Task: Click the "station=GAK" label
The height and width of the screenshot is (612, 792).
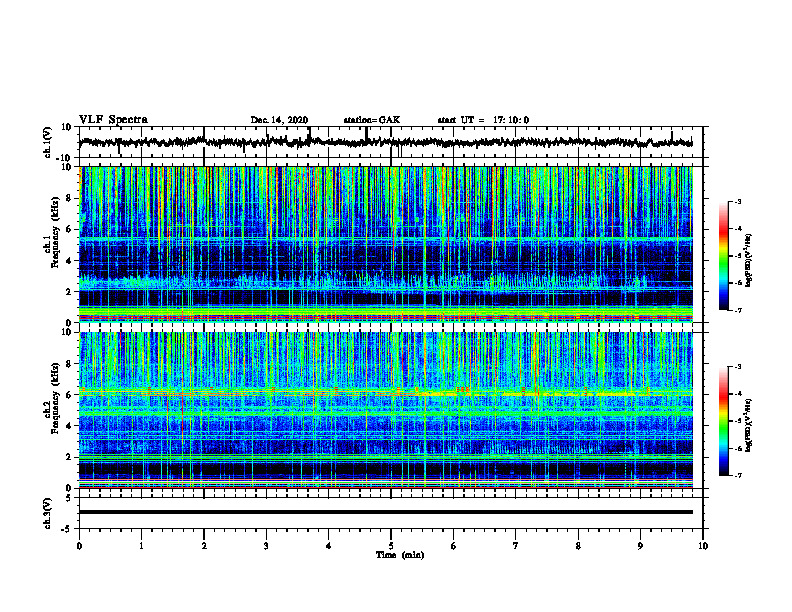Action: (x=372, y=120)
